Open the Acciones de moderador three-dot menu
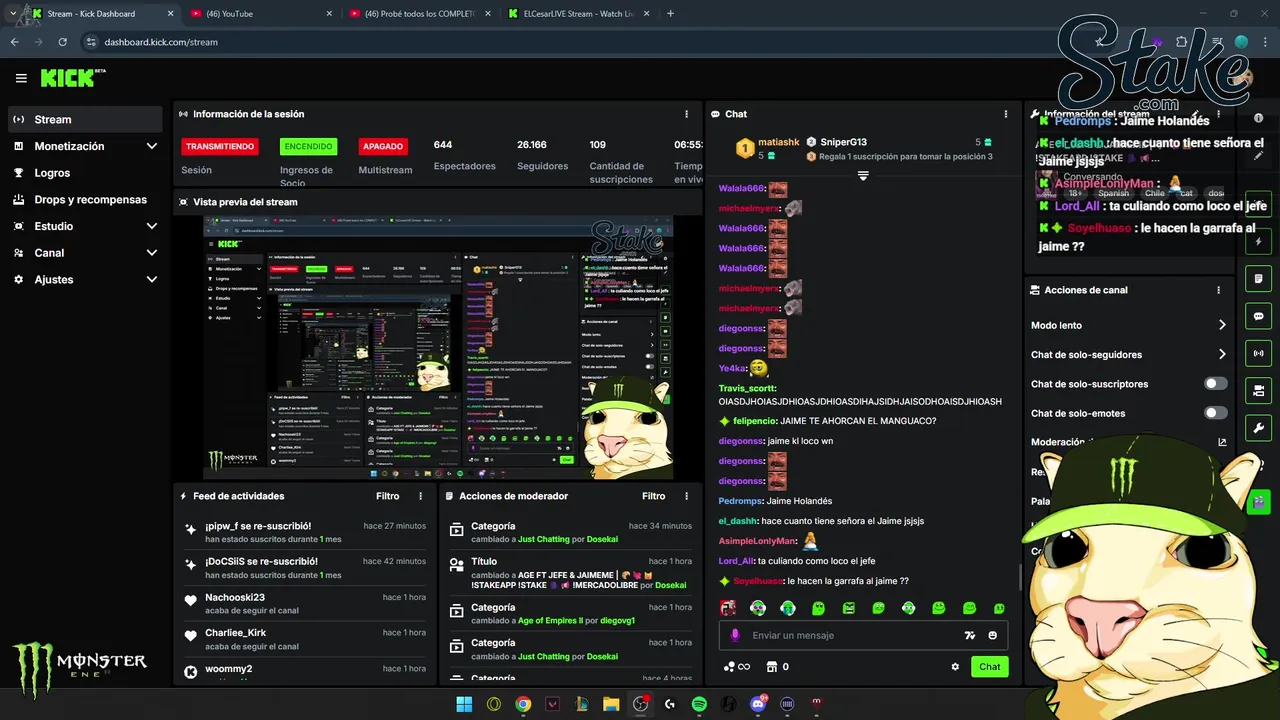The image size is (1280, 720). (686, 496)
